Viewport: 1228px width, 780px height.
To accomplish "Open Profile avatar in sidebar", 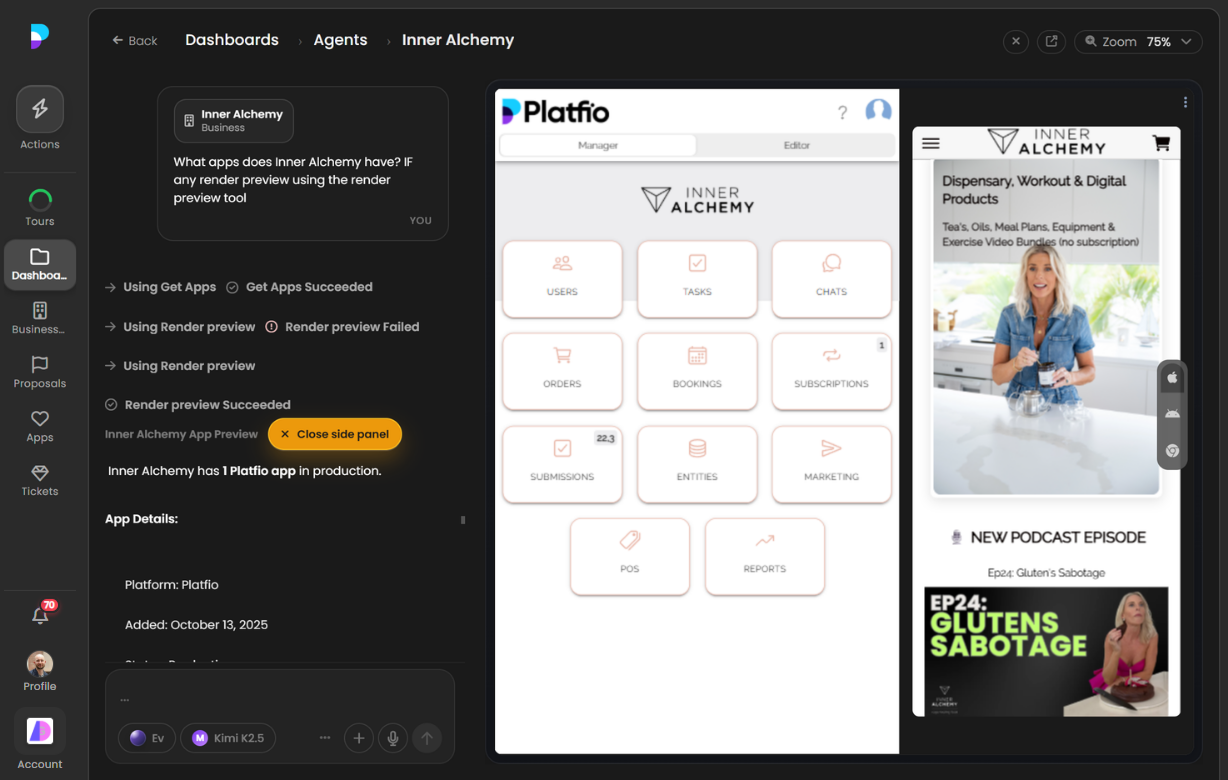I will 40,671.
